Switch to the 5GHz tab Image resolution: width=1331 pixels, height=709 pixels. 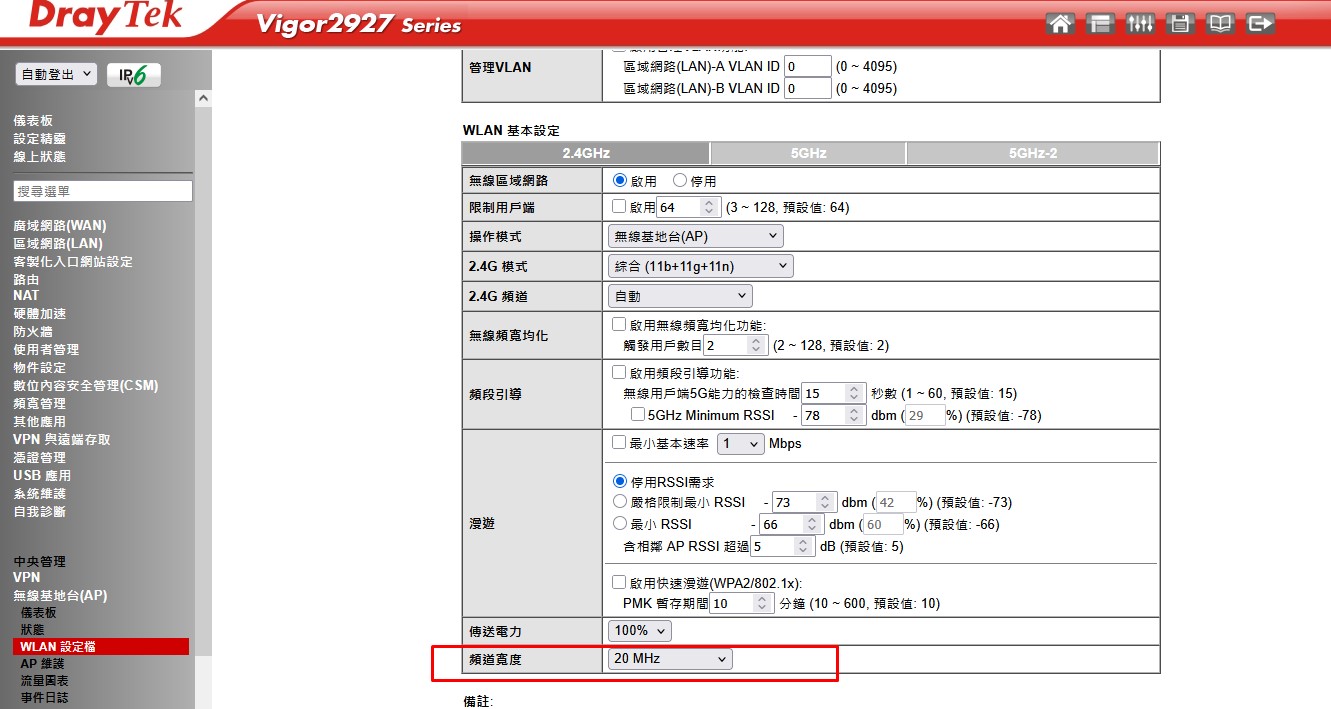pos(807,153)
